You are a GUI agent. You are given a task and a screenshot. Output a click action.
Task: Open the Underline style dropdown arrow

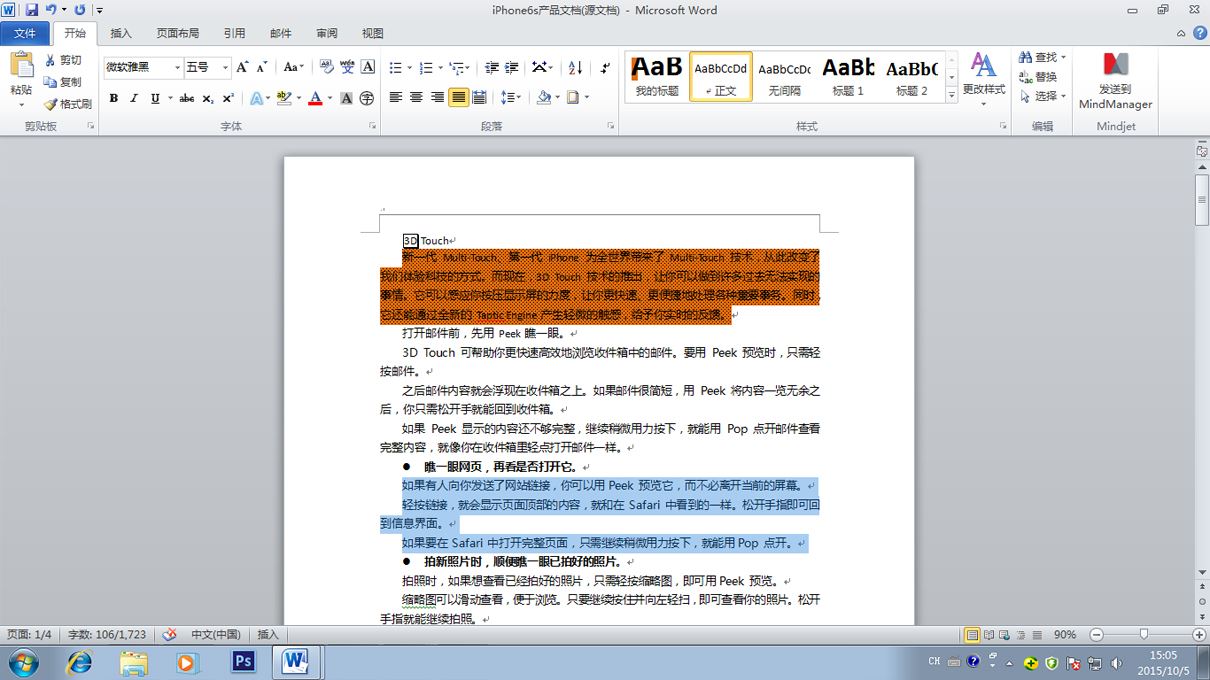169,98
